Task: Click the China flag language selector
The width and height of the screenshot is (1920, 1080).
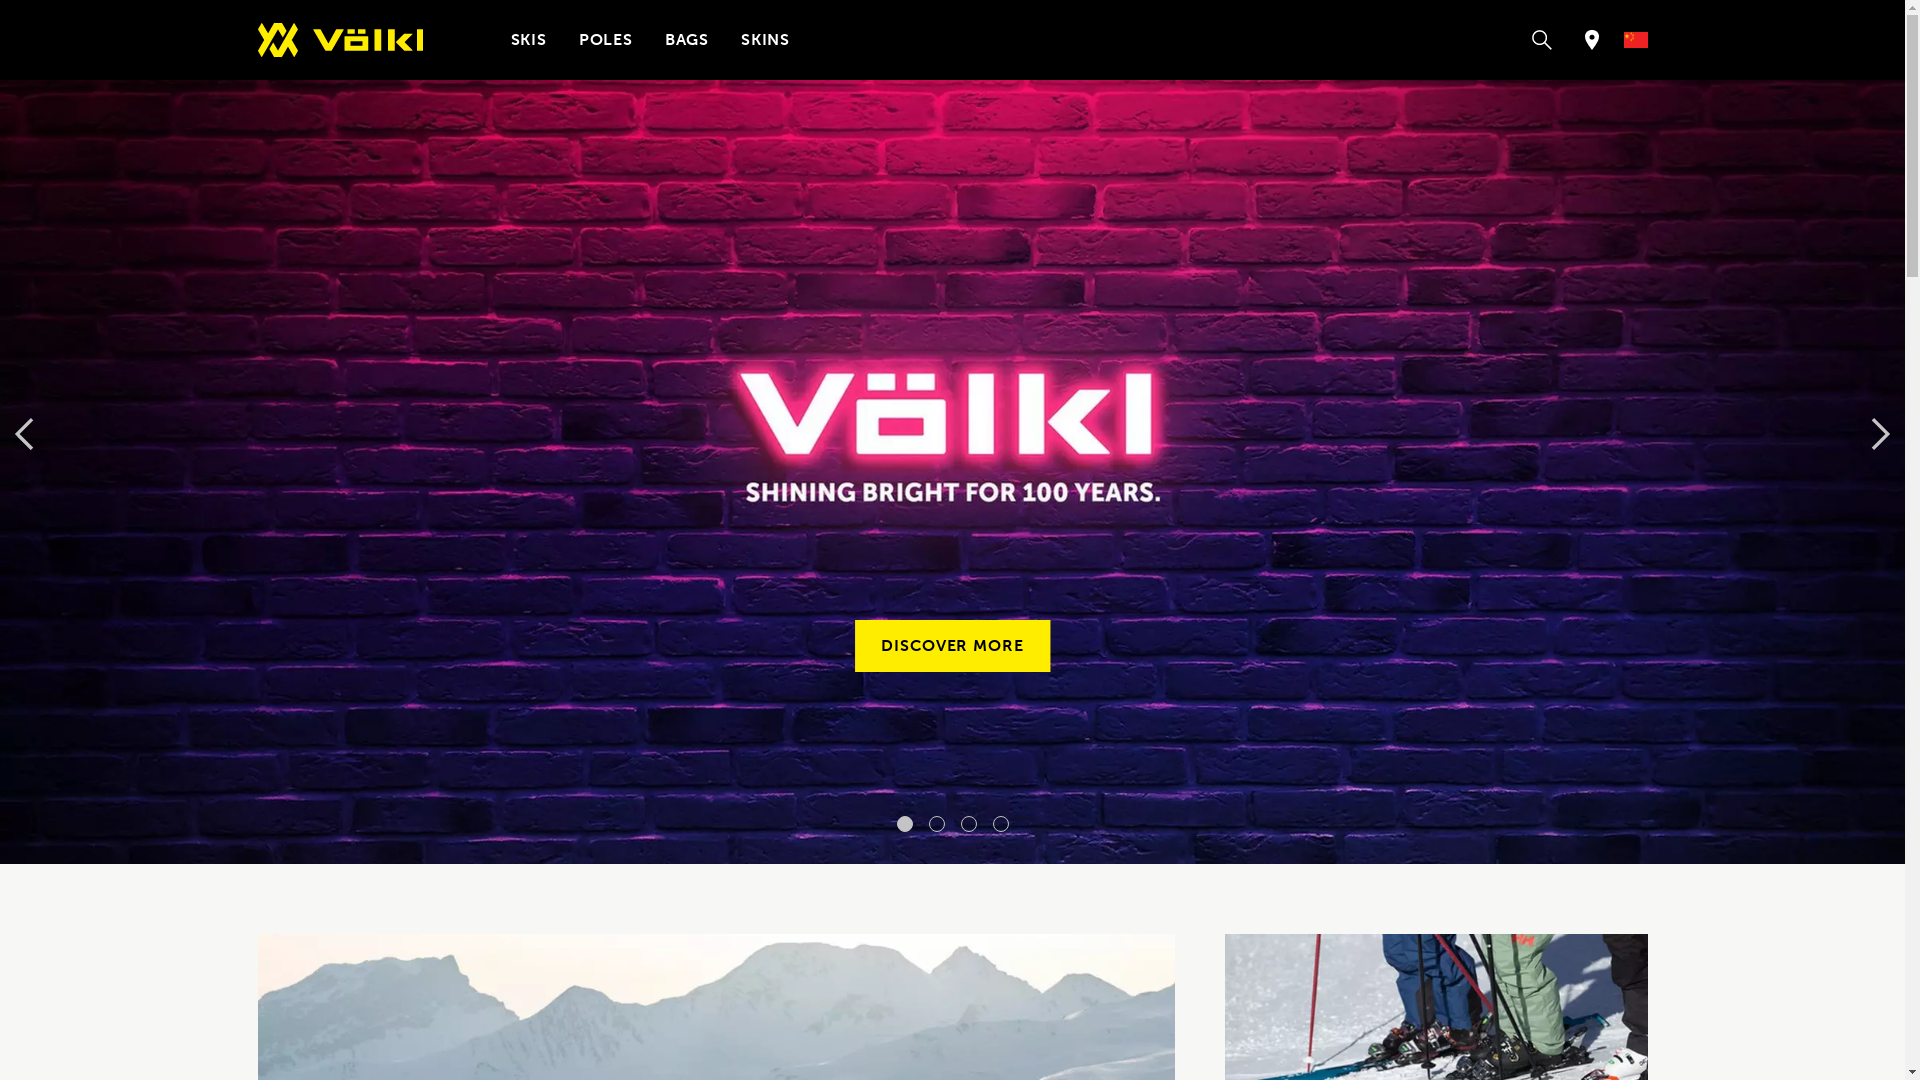Action: (1635, 40)
